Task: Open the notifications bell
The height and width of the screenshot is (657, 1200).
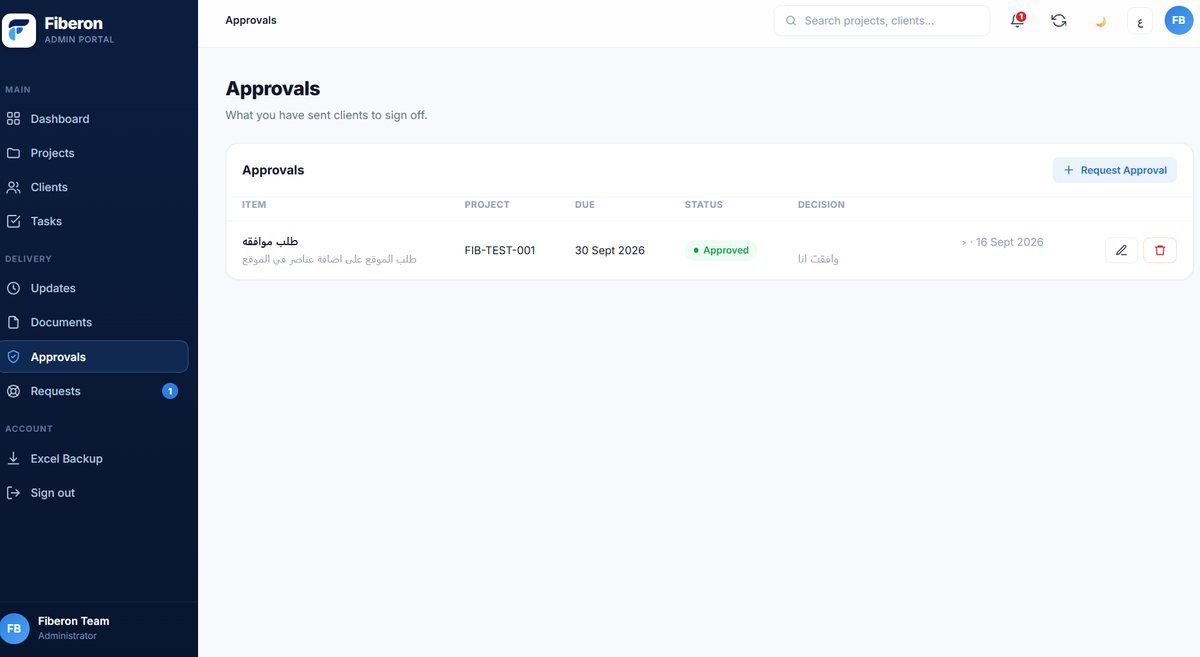Action: coord(1017,20)
